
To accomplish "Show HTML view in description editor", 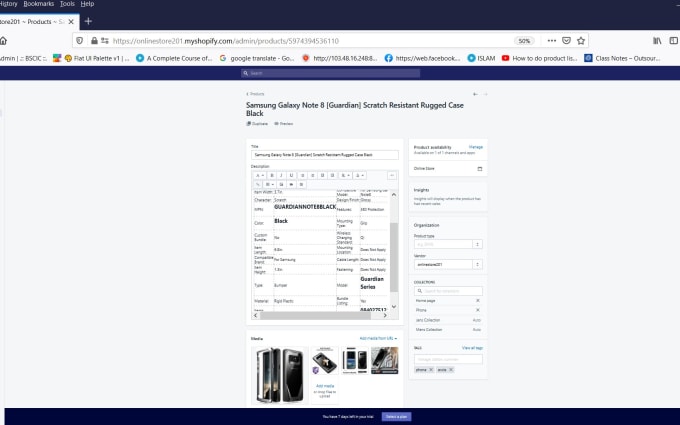I will (392, 174).
